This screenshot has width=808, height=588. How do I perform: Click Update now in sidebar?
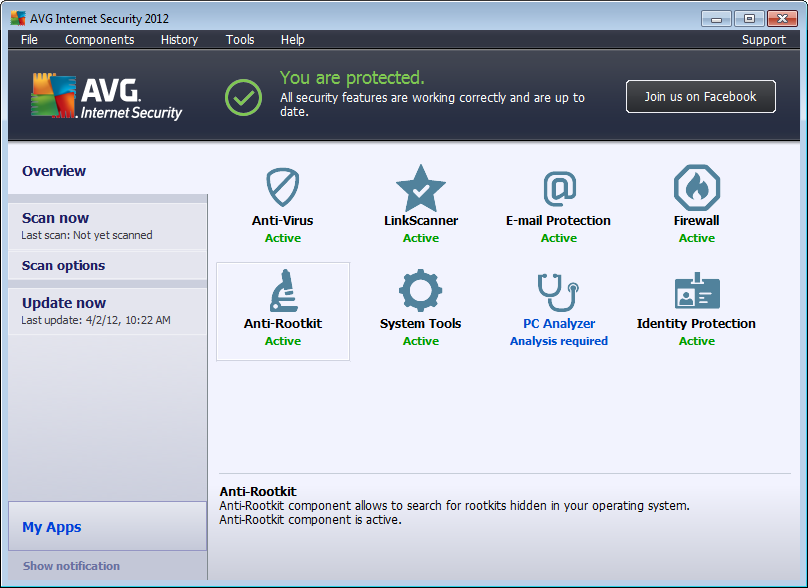point(64,303)
